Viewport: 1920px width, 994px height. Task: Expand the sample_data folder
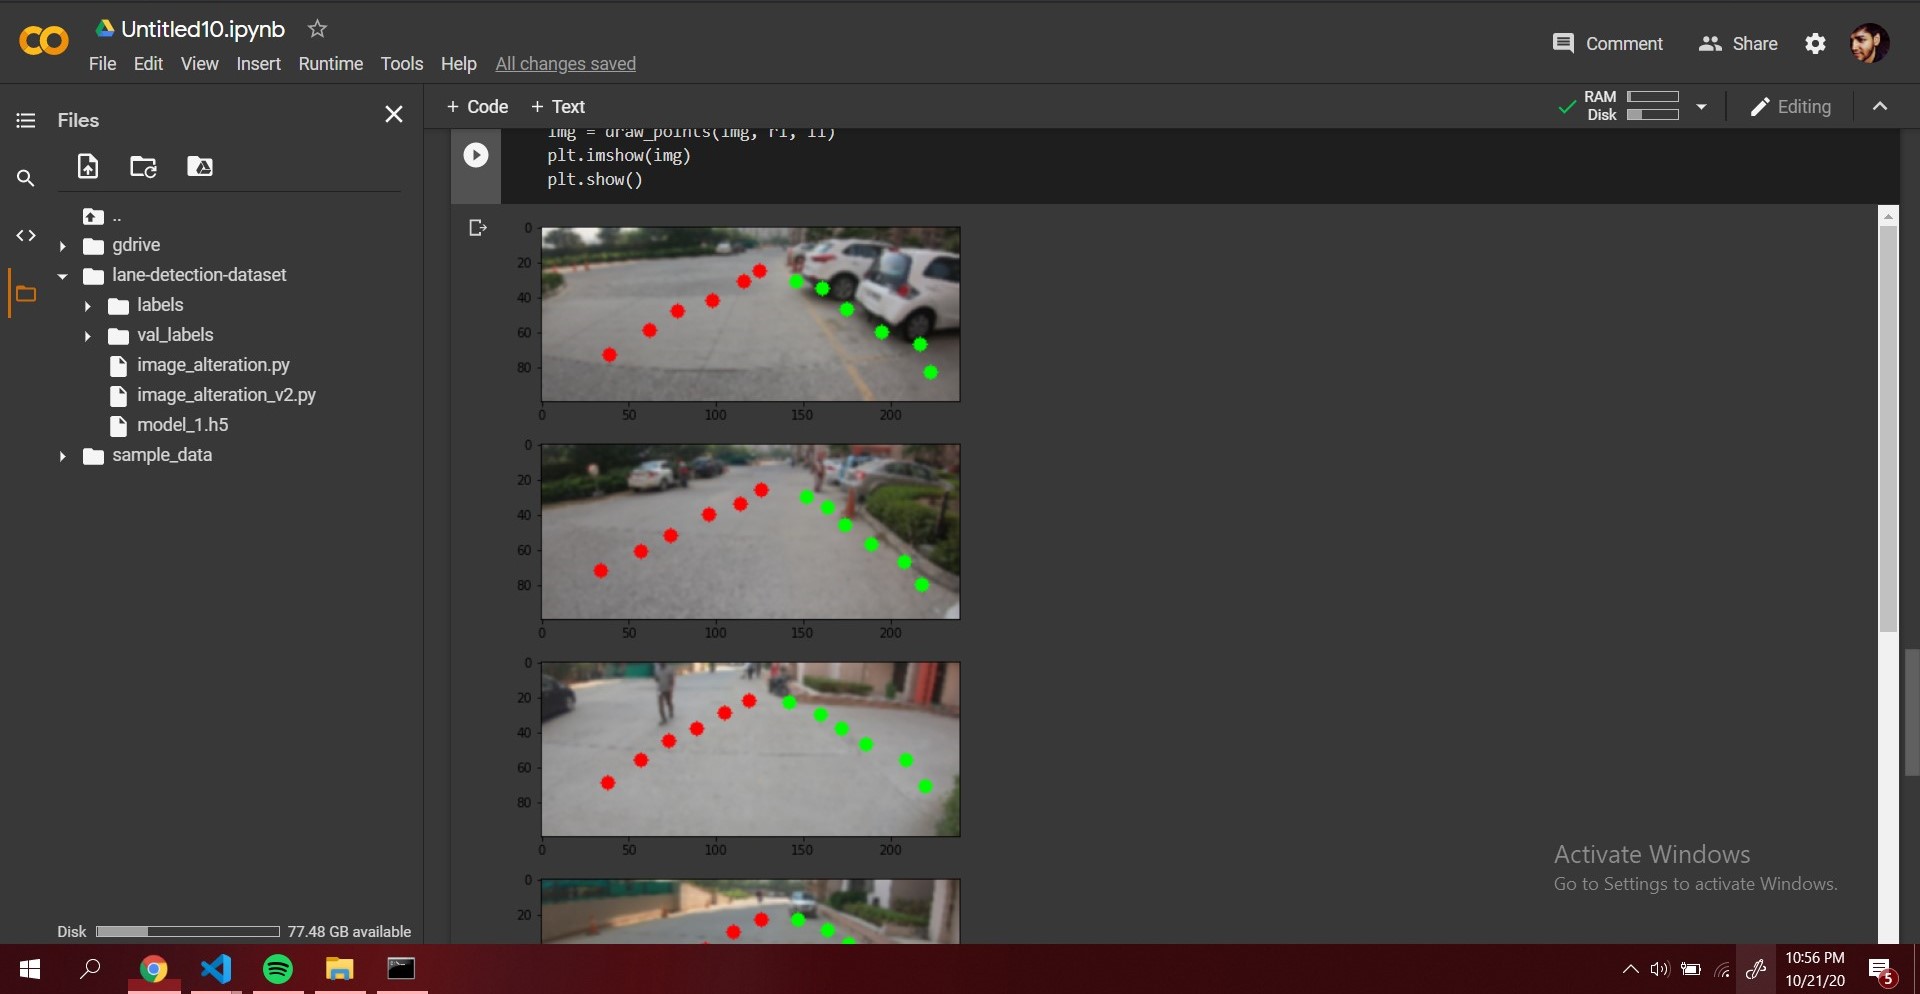click(62, 456)
